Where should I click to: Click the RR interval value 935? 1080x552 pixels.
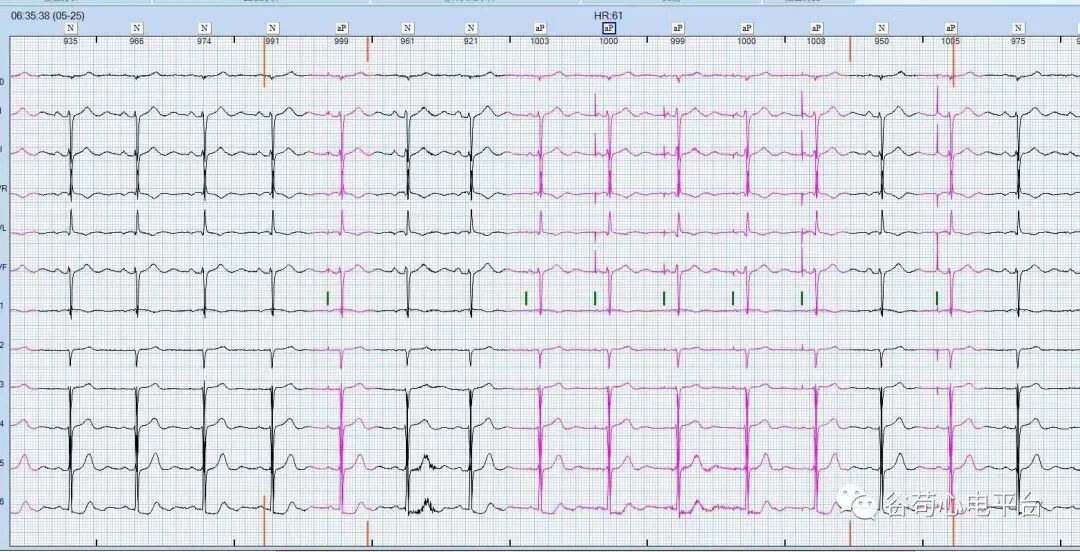click(70, 41)
